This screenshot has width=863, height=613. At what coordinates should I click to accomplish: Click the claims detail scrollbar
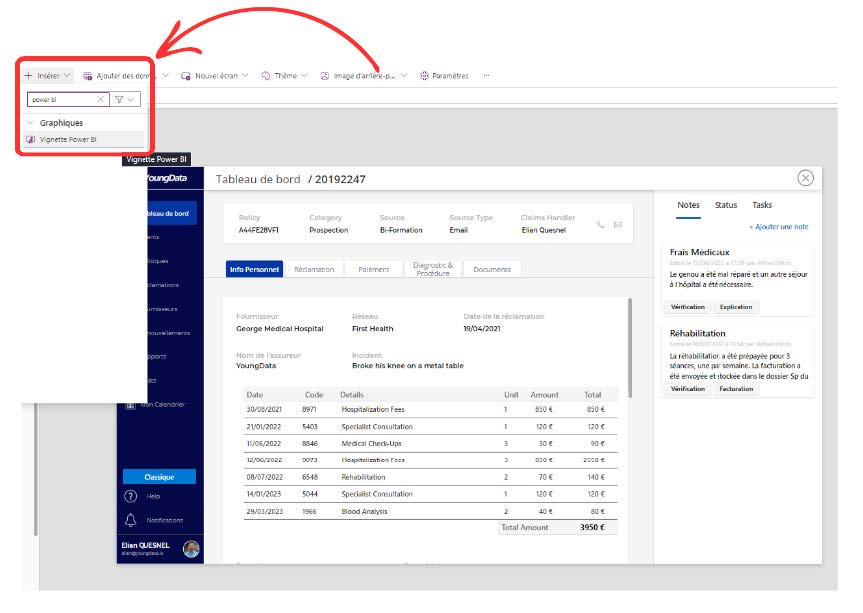click(x=630, y=348)
